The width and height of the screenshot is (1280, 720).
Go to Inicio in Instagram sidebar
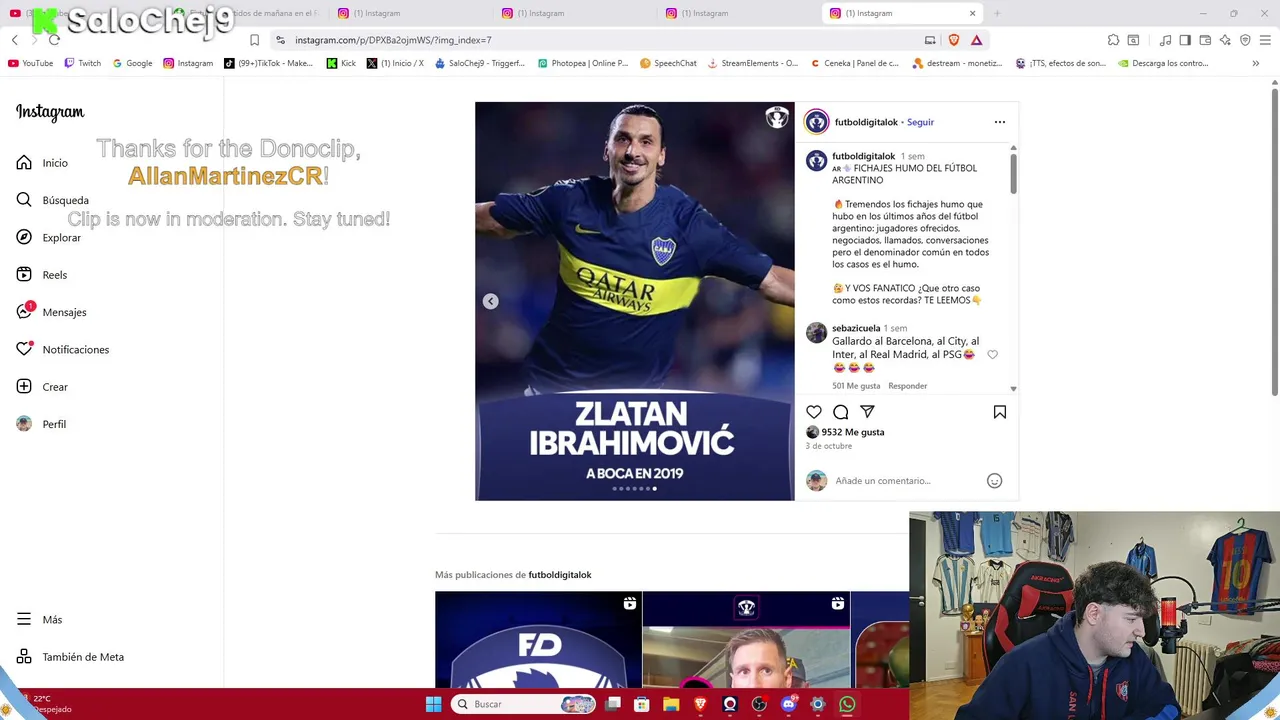click(42, 163)
